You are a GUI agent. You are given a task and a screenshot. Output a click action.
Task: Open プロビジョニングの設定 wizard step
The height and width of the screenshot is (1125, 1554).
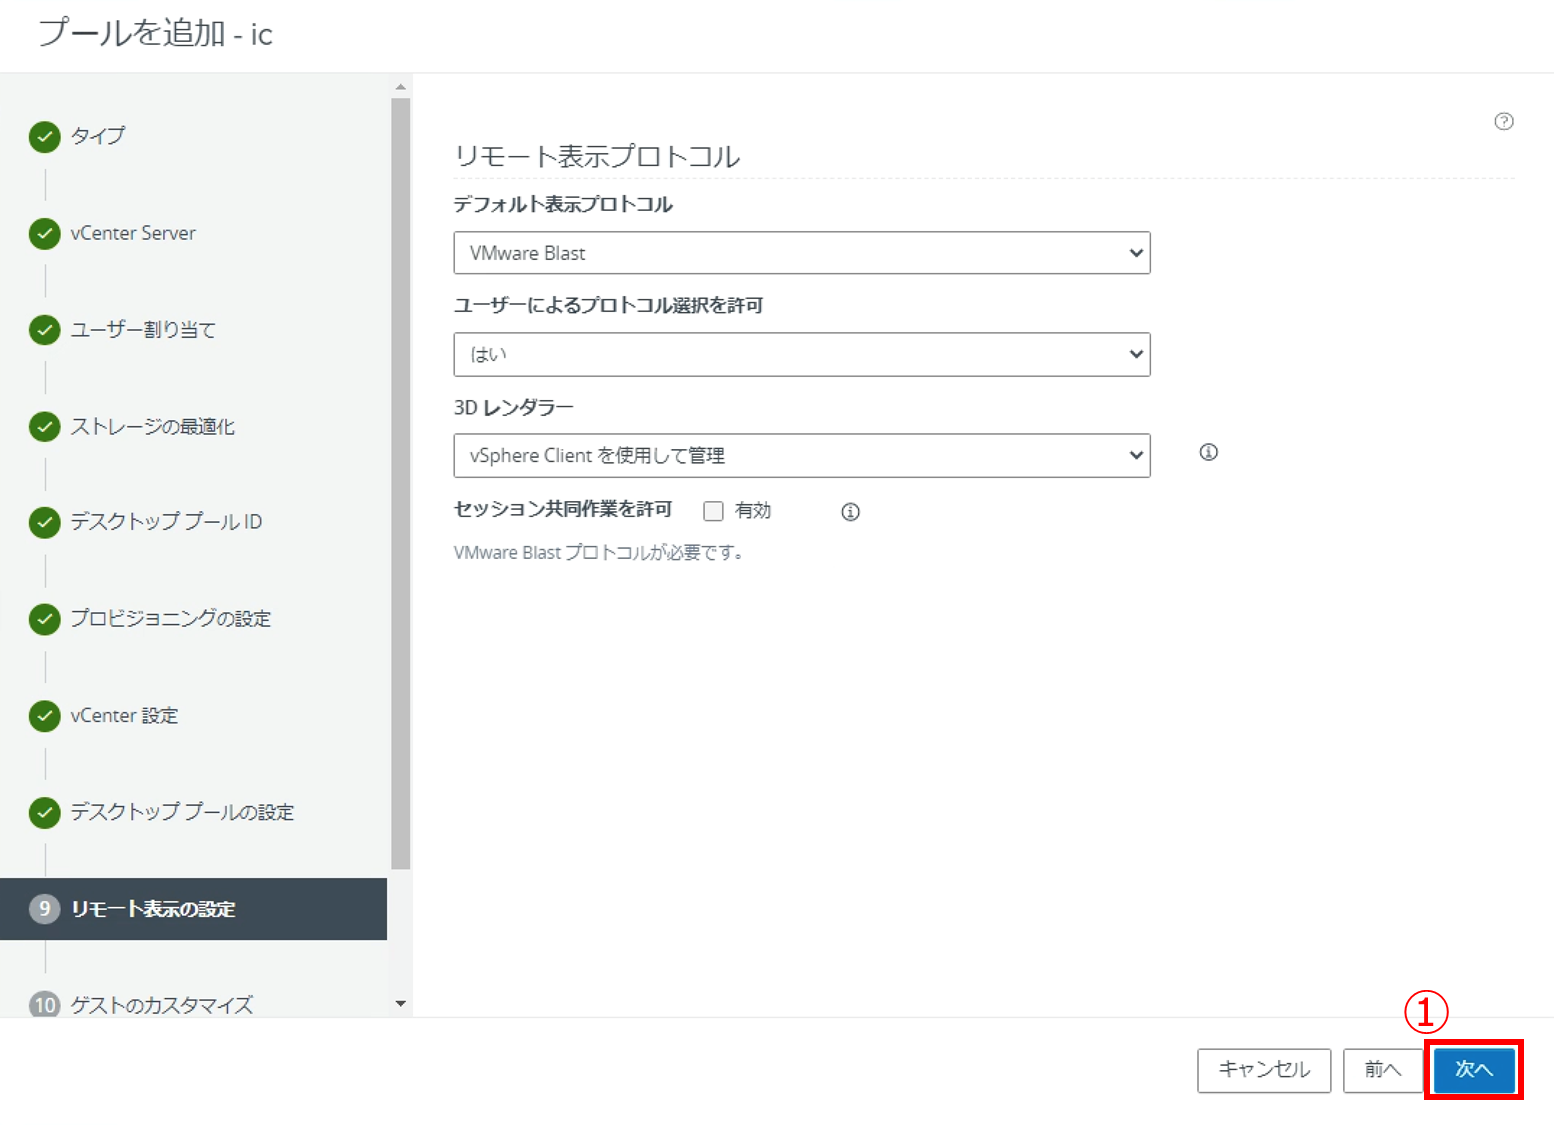tap(170, 619)
